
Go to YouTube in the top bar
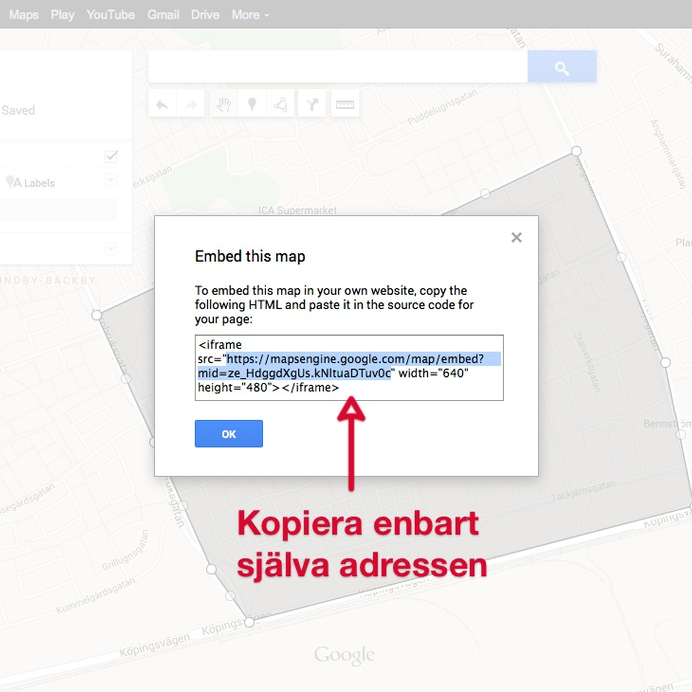[110, 15]
